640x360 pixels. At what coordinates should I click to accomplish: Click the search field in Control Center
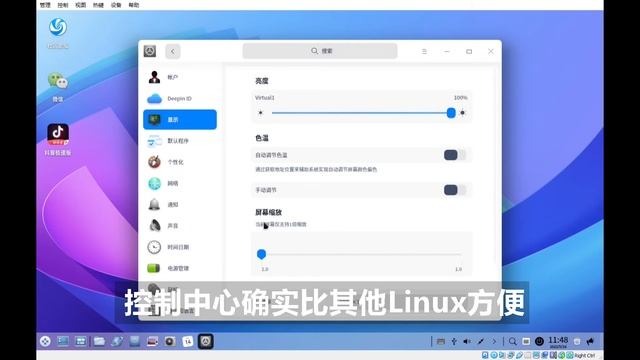[x=320, y=51]
